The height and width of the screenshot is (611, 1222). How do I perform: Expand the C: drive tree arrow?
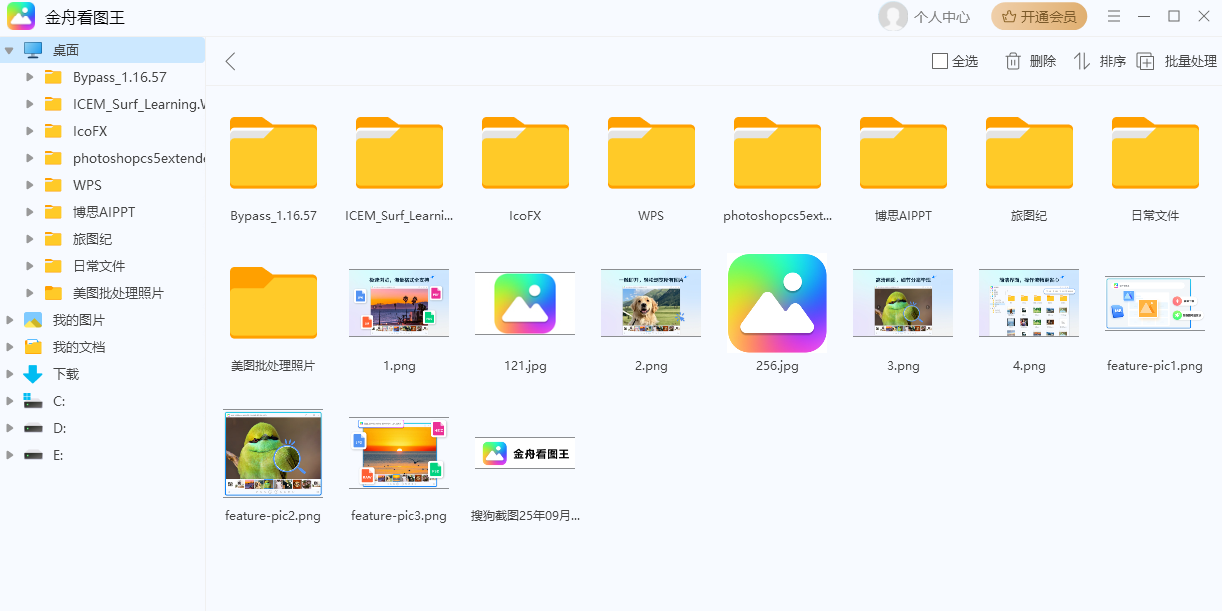(10, 401)
